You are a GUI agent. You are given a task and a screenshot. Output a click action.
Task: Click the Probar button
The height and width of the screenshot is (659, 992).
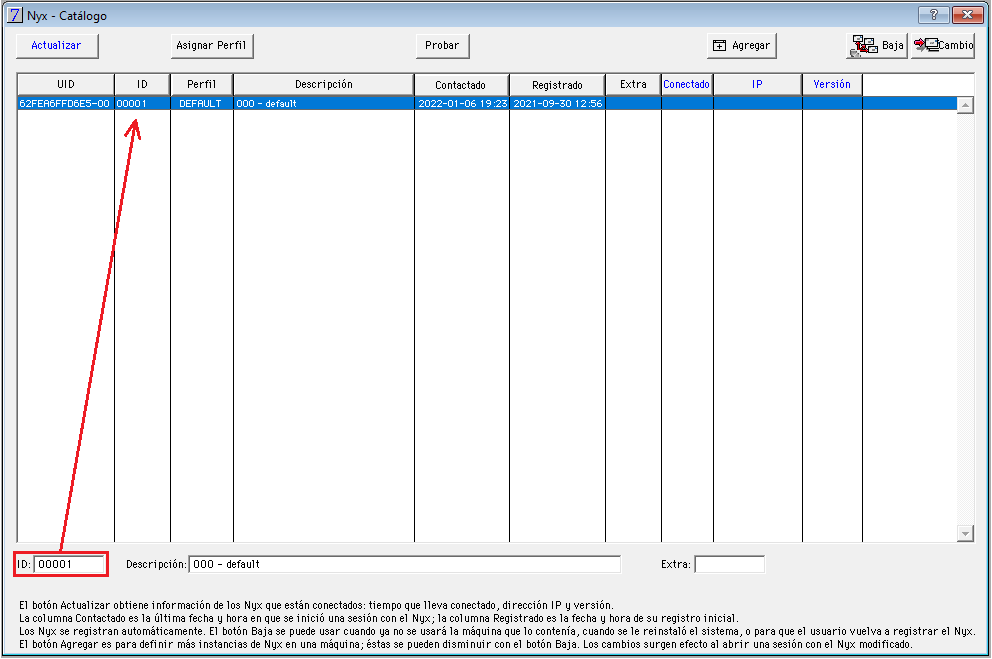point(442,46)
